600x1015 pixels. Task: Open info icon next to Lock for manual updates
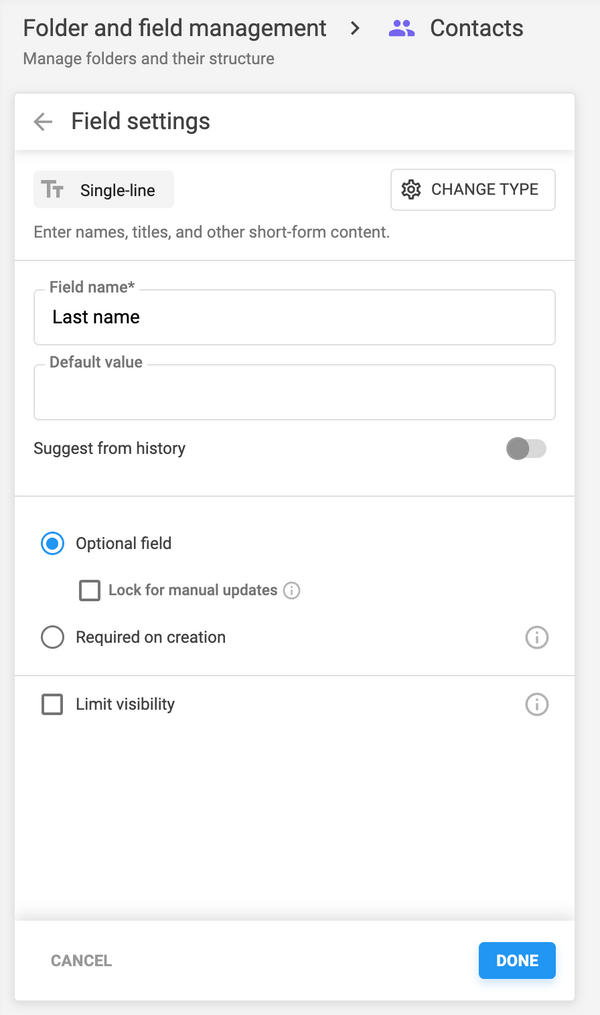pos(292,591)
